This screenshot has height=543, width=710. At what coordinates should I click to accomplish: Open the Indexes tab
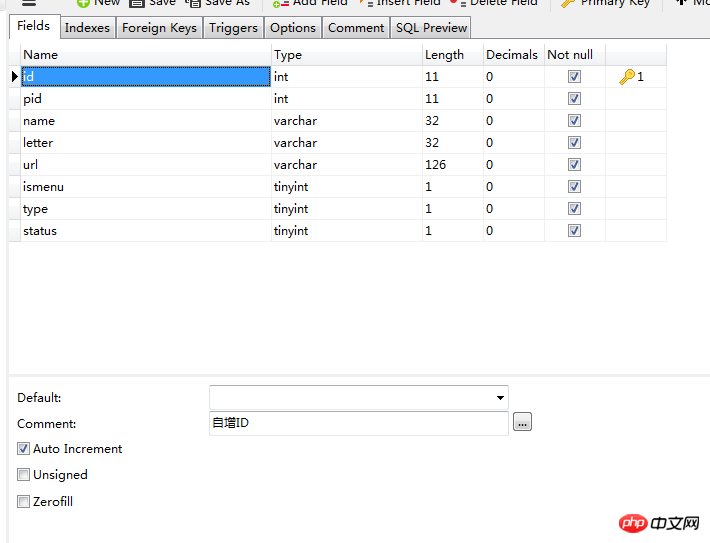point(87,28)
